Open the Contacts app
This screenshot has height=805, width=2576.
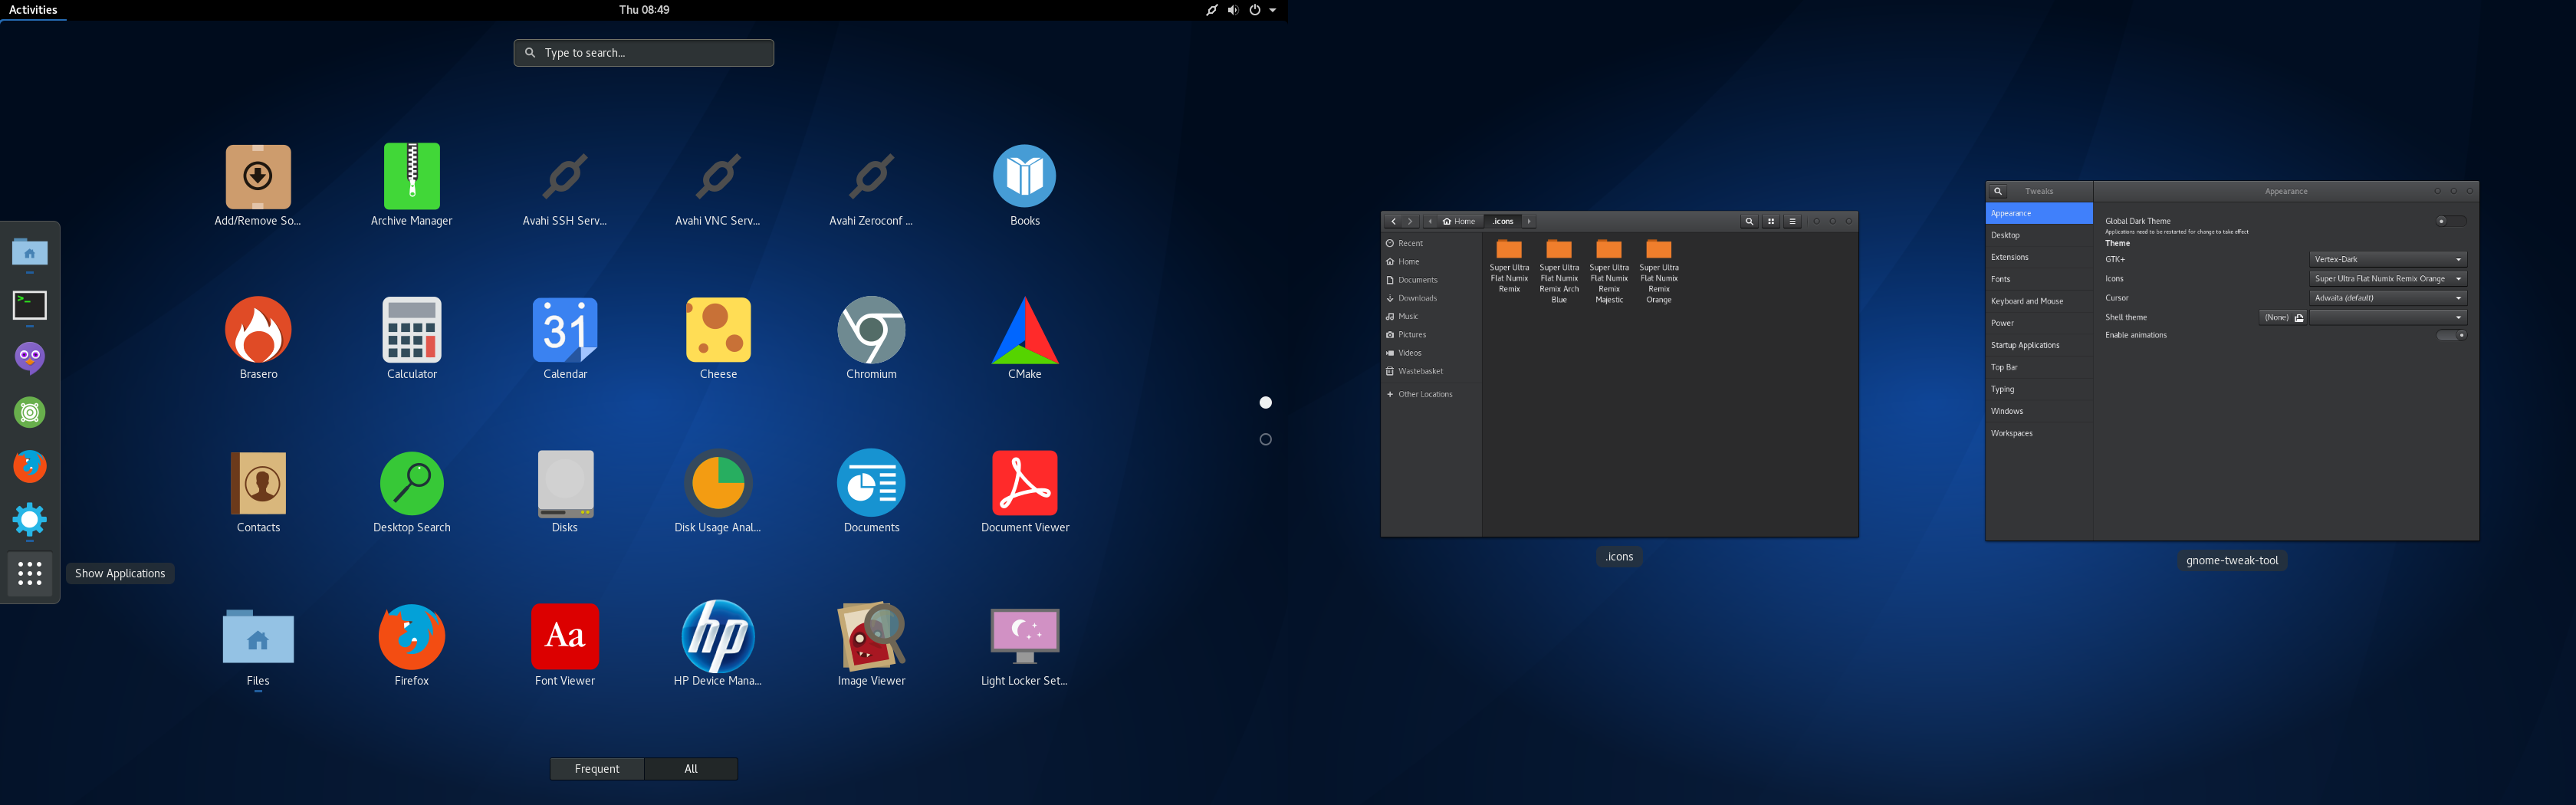(258, 491)
